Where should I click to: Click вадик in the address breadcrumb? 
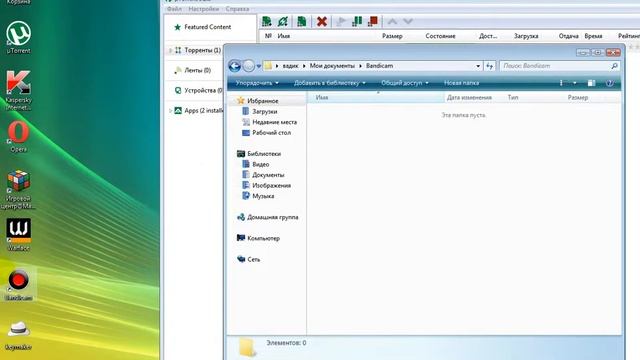click(x=290, y=66)
